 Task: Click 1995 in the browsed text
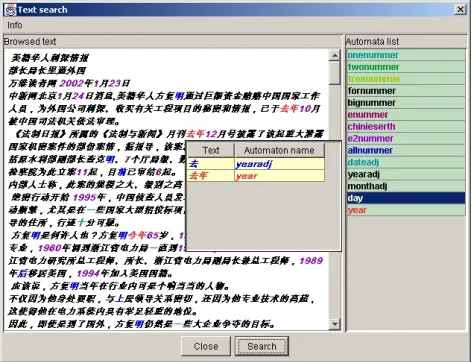tap(85, 197)
